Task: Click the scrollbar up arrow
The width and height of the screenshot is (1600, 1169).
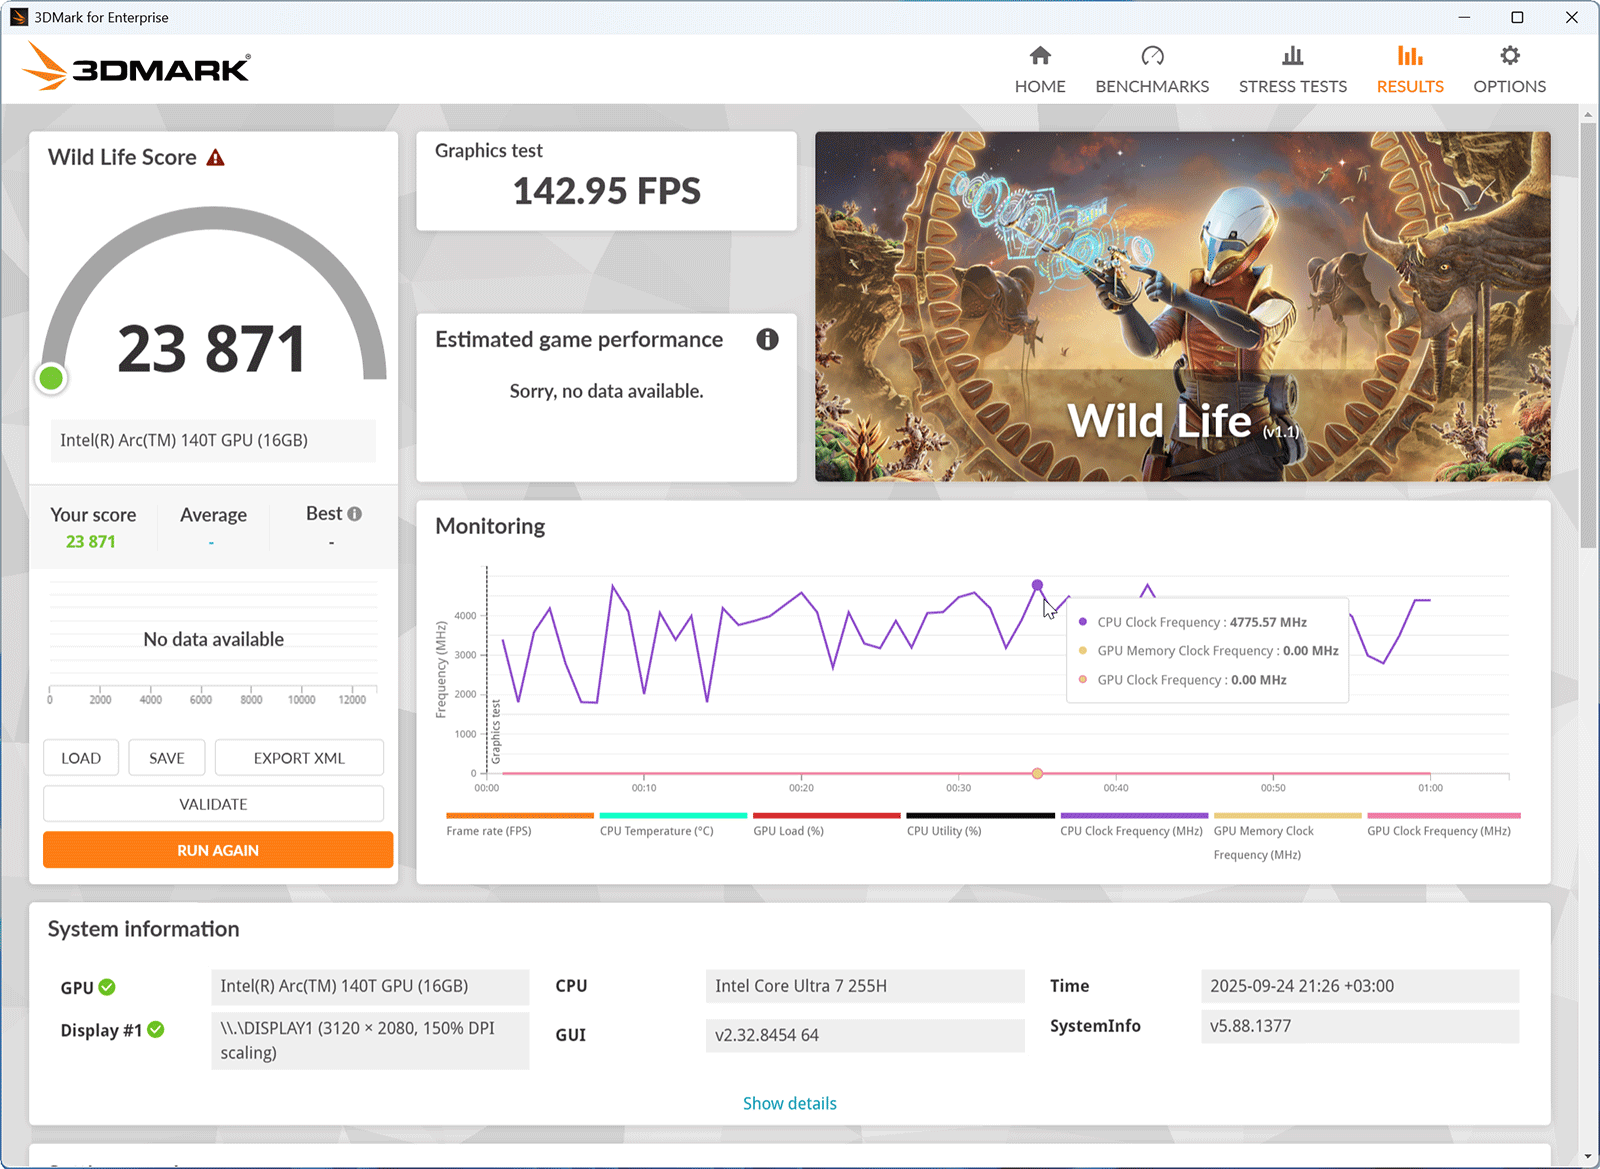Action: click(1588, 115)
